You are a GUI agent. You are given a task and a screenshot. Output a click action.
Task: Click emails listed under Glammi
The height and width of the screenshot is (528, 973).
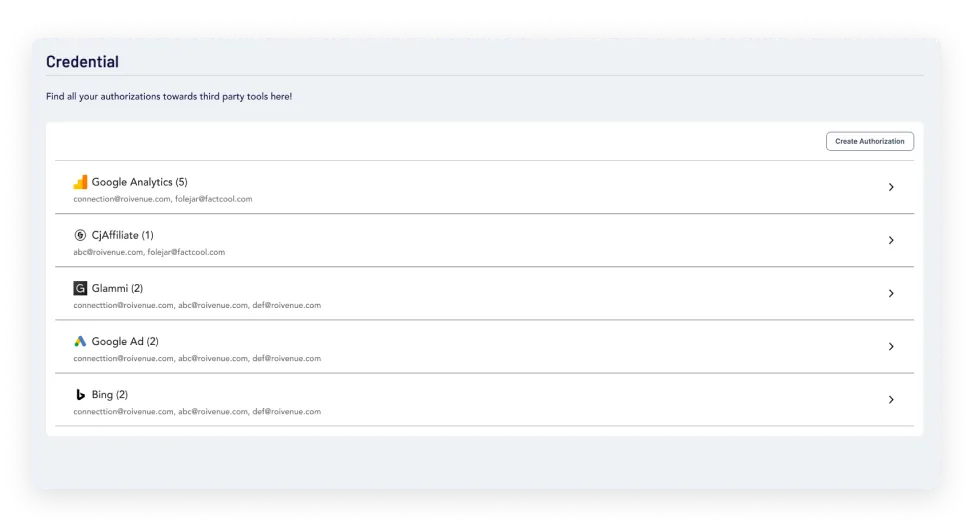(x=197, y=305)
